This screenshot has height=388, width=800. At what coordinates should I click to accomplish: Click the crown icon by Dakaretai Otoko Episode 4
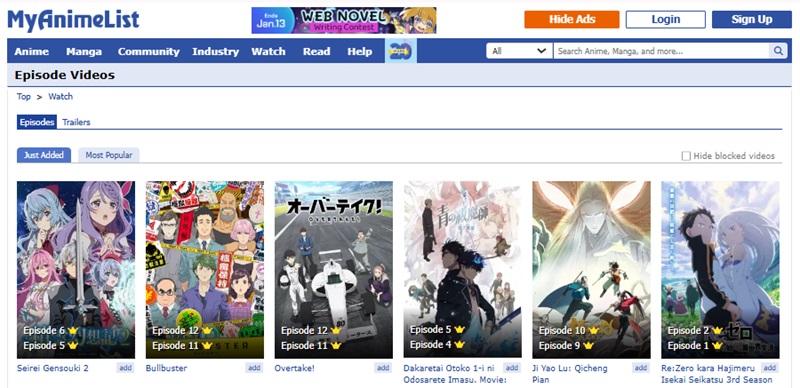[459, 345]
